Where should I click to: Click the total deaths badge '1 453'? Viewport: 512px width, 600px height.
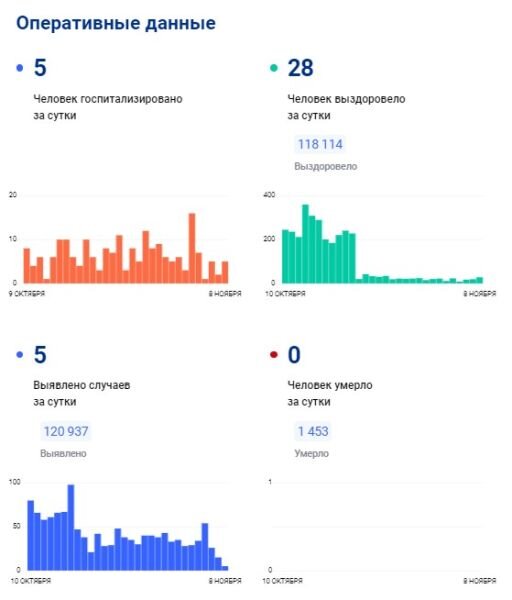click(x=313, y=431)
